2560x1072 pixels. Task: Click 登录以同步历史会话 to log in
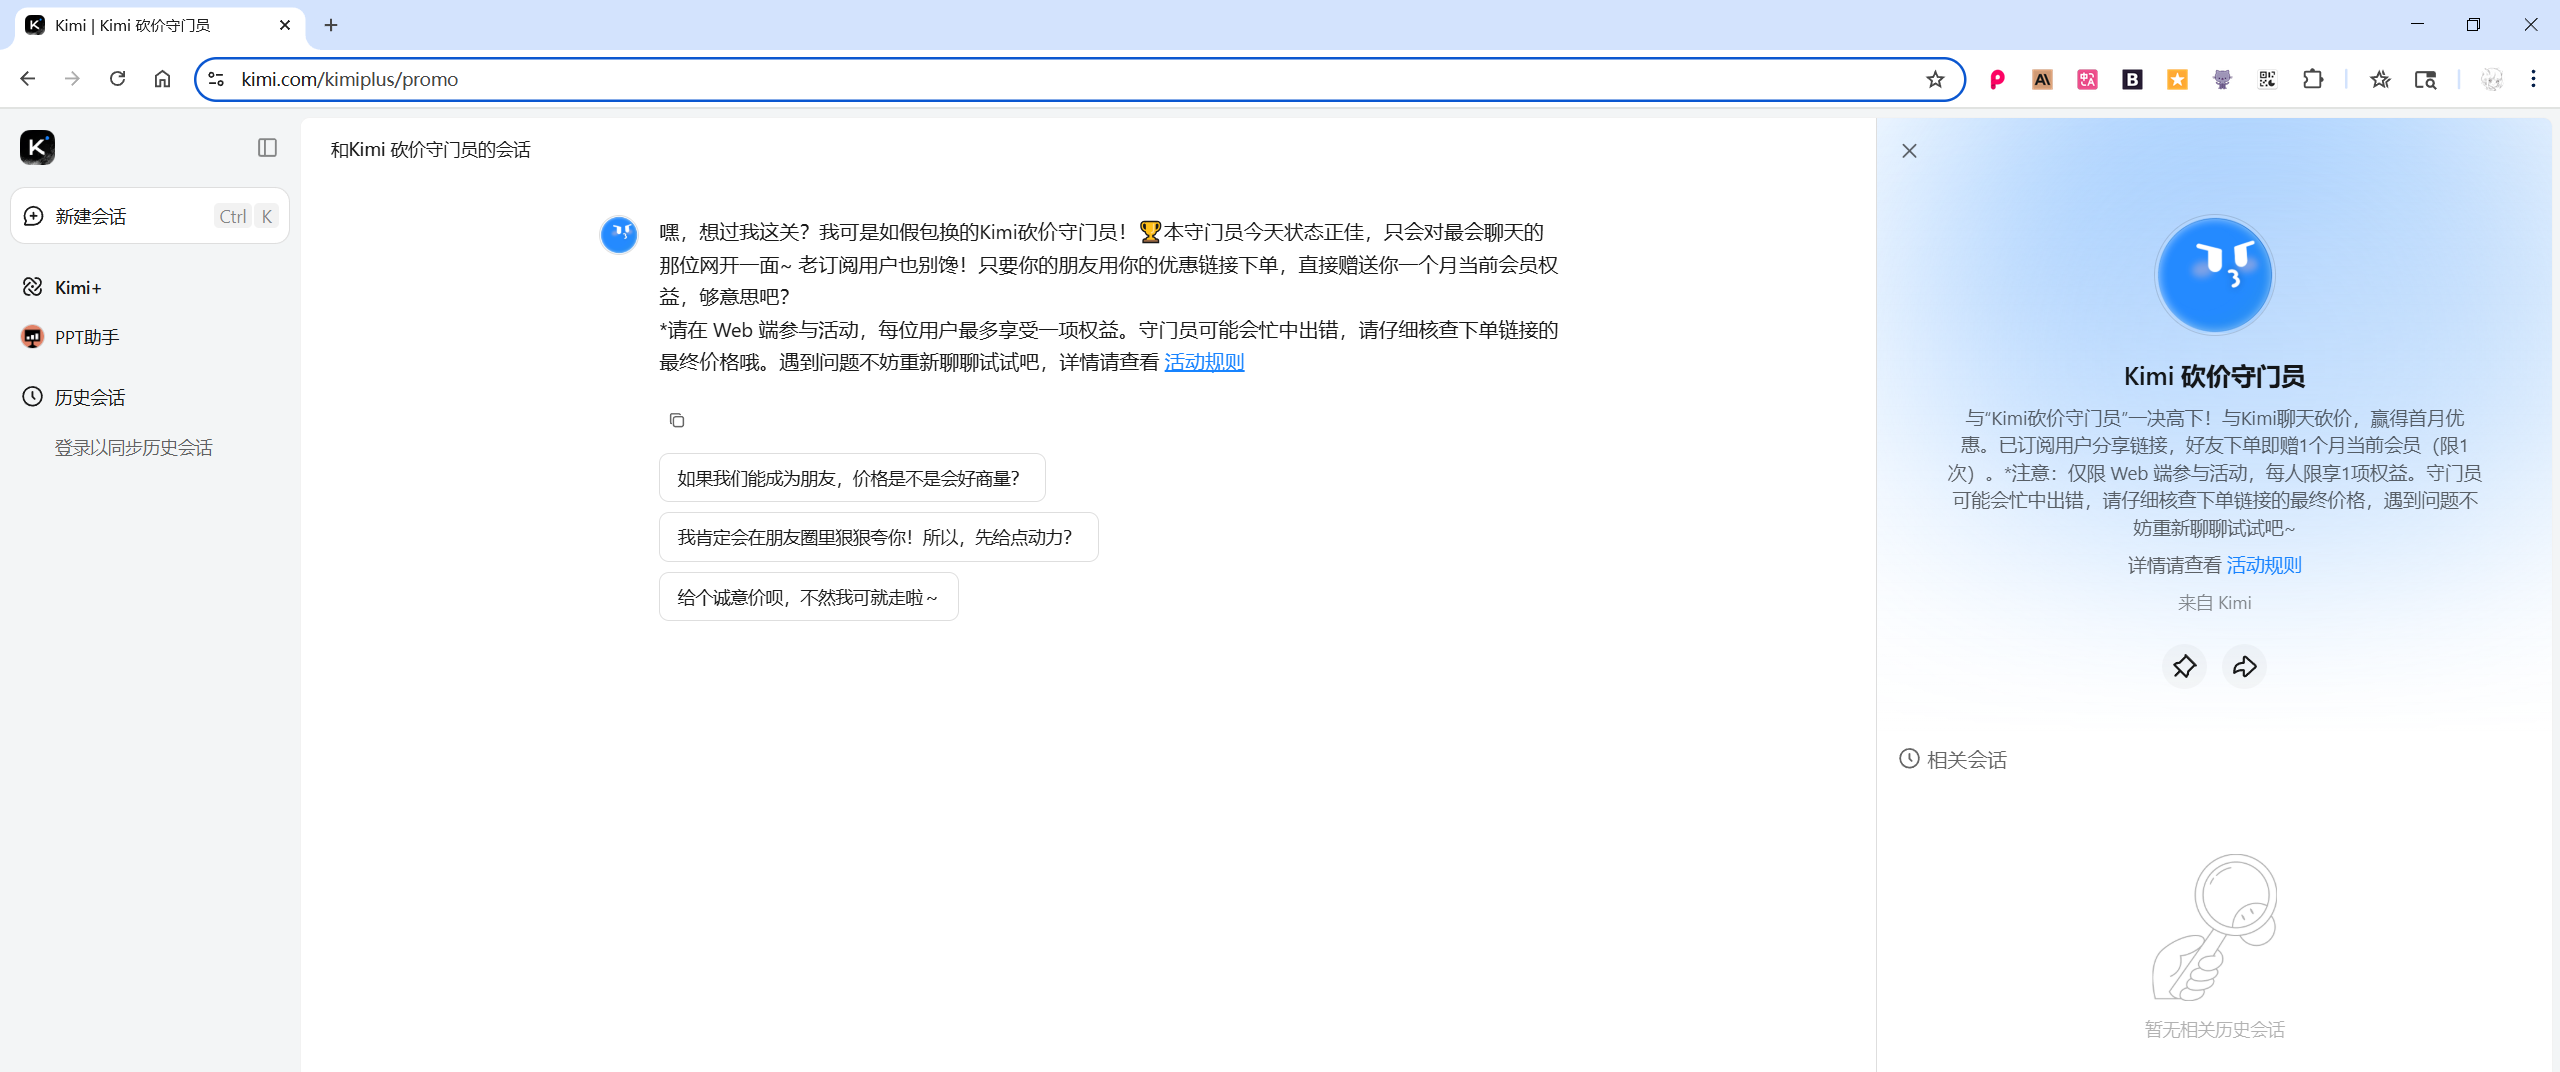(x=133, y=448)
